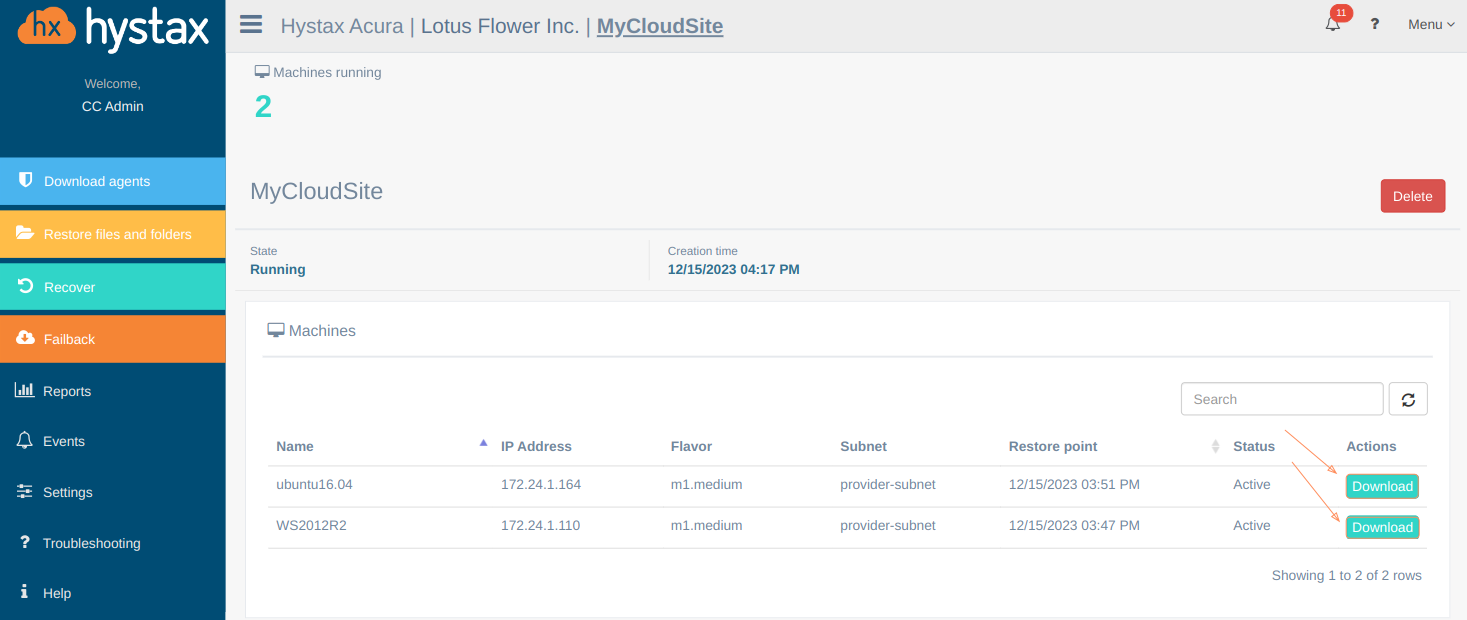1467x620 pixels.
Task: Click the Status column header
Action: click(1254, 446)
